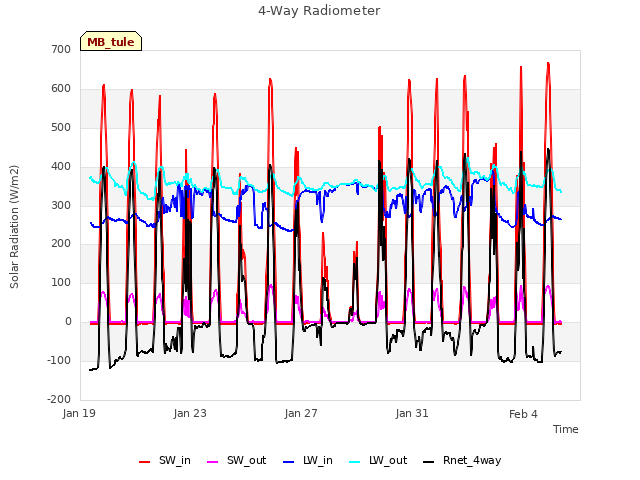Click the magenta SW_out legend color marker
Viewport: 640px width, 480px height.
(x=213, y=462)
